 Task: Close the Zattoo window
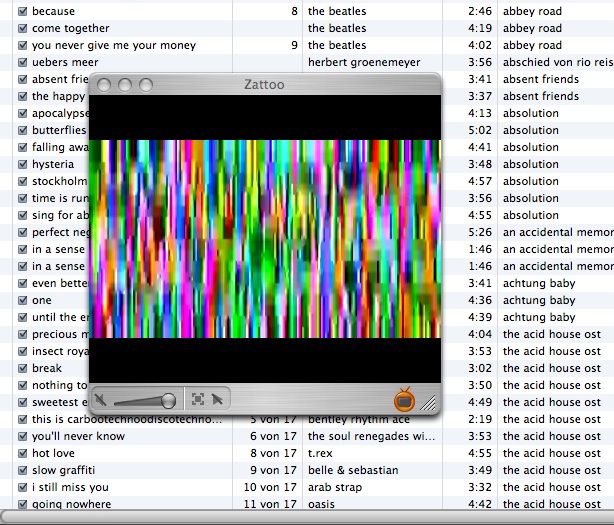pos(105,85)
